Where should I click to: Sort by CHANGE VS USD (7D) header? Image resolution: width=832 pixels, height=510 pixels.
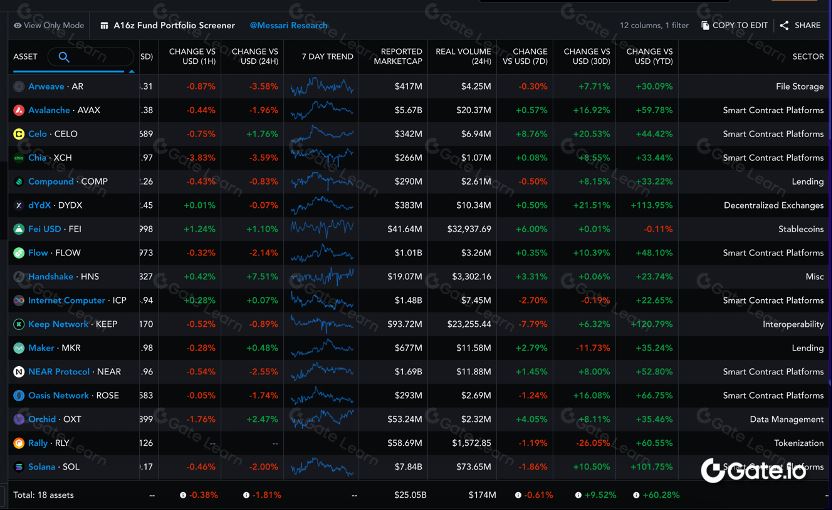pos(525,56)
